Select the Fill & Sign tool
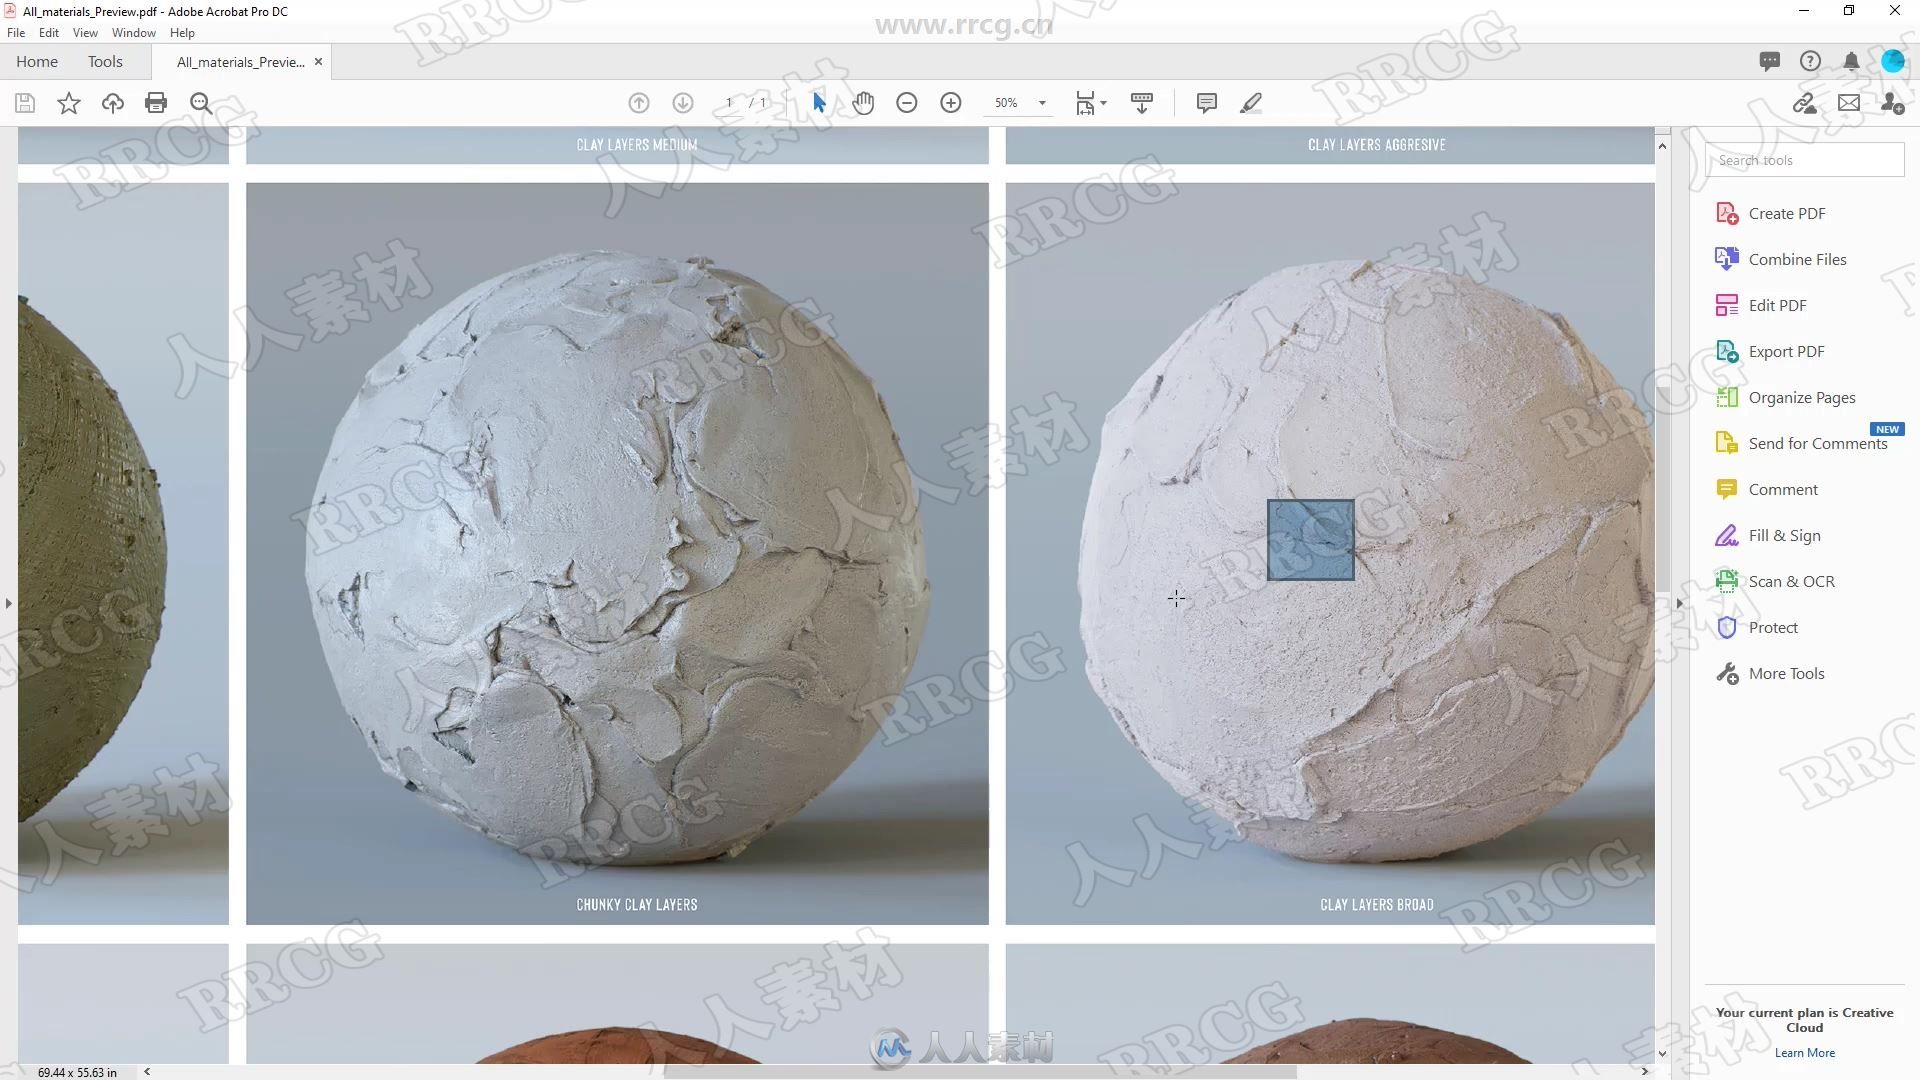Viewport: 1920px width, 1080px height. click(1783, 534)
